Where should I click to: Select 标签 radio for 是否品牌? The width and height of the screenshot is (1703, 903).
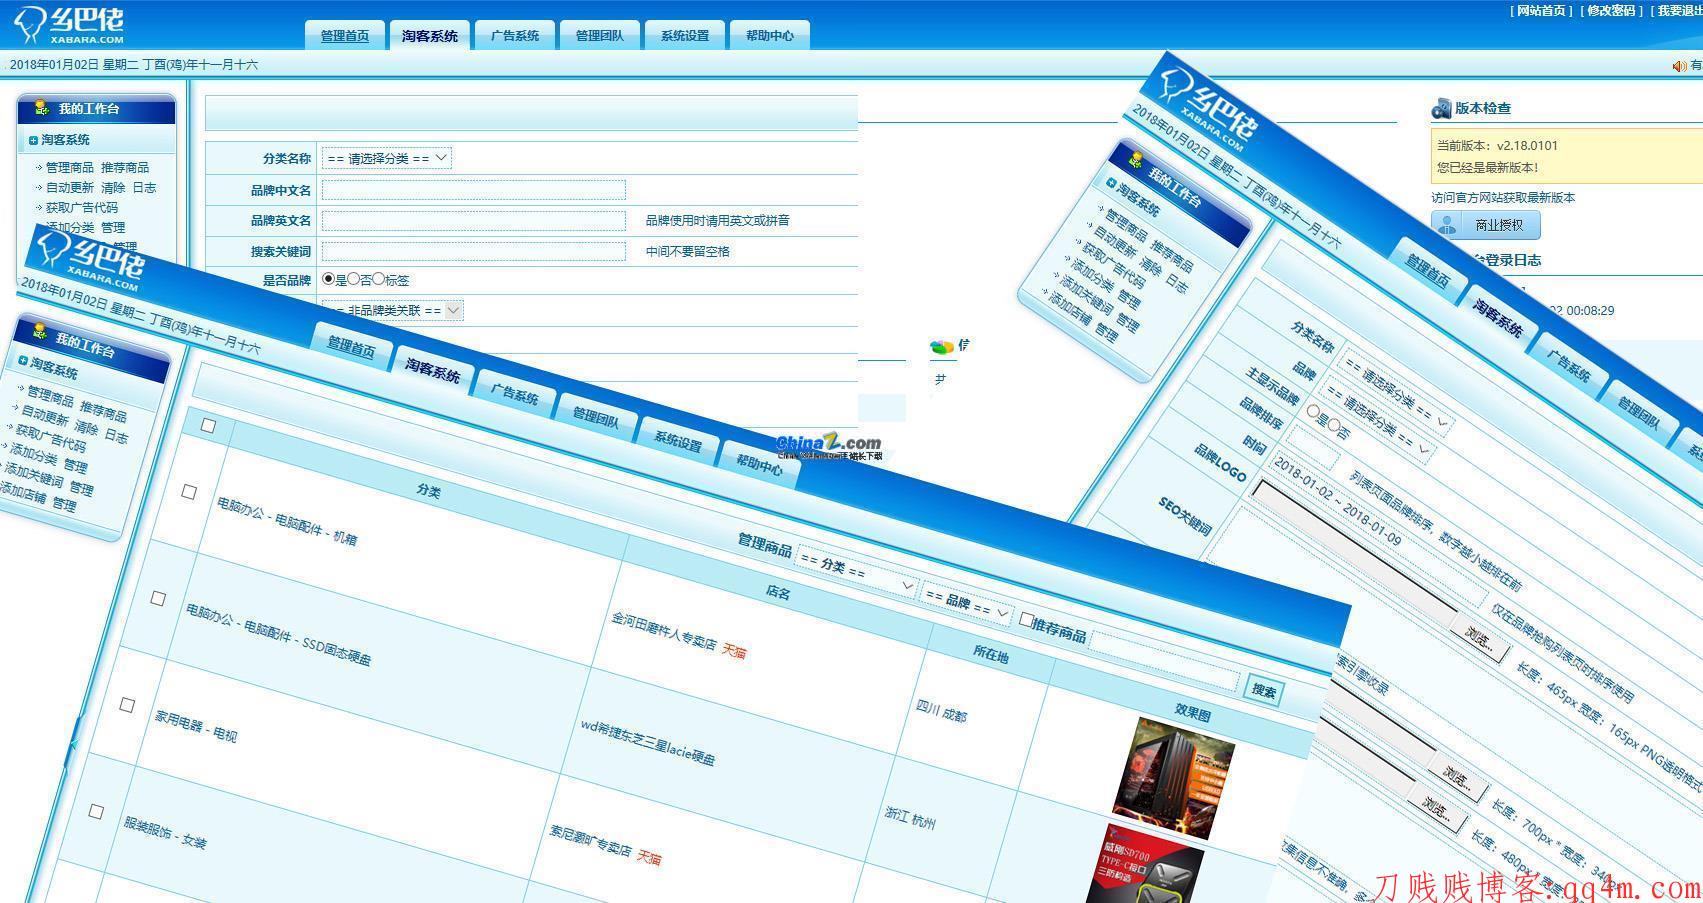378,279
